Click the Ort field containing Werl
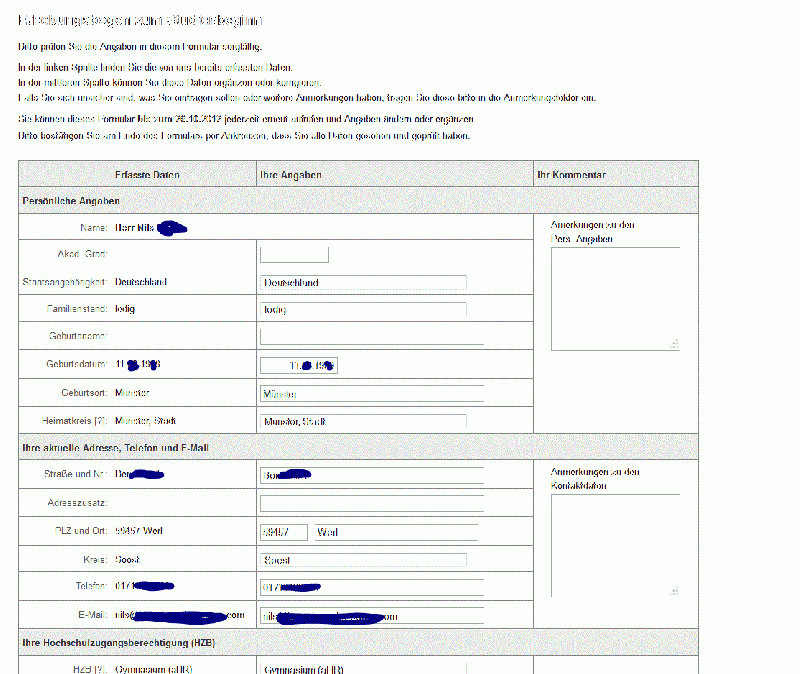Image resolution: width=800 pixels, height=674 pixels. tap(395, 532)
